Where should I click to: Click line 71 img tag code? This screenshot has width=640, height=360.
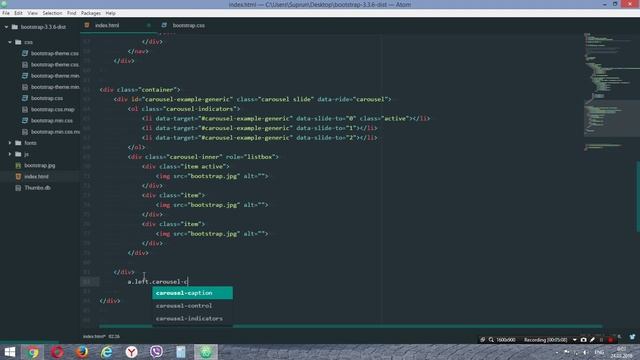point(212,176)
